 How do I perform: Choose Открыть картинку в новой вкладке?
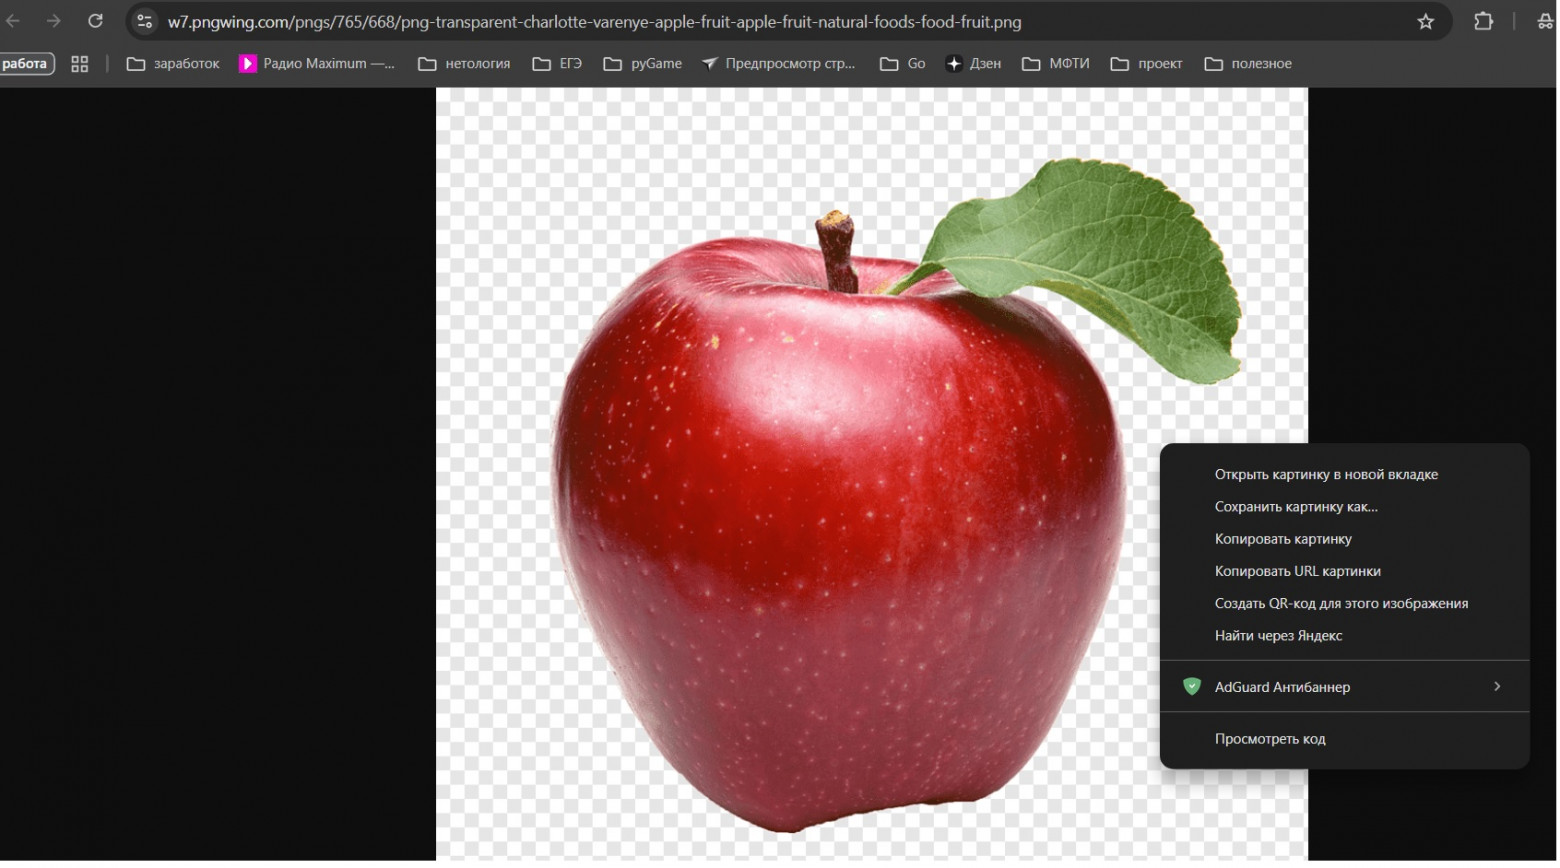click(x=1345, y=475)
